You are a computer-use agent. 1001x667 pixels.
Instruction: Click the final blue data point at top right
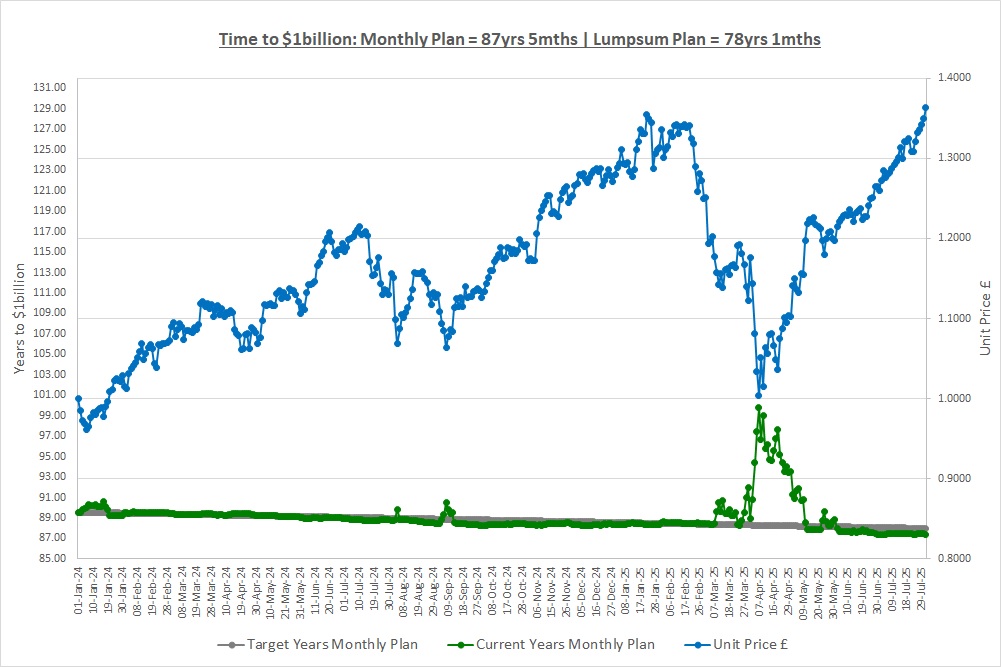926,108
